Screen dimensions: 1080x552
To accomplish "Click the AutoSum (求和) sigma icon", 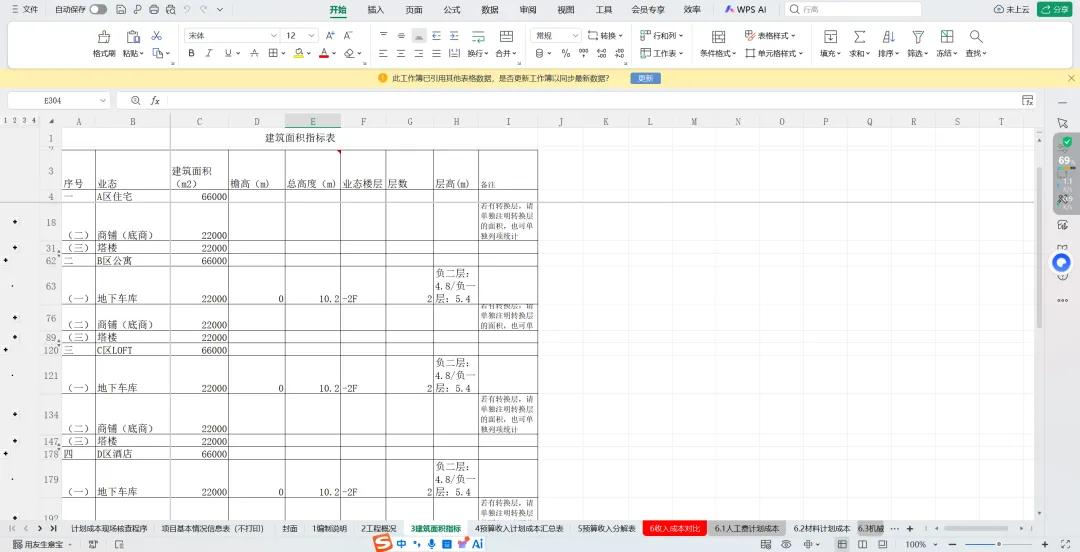I will coord(860,37).
